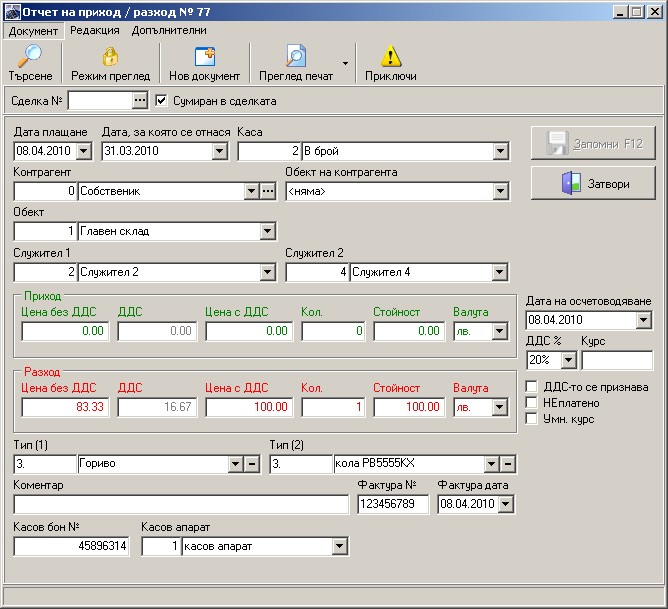Click the Приключи warning icon
The image size is (668, 609).
391,56
